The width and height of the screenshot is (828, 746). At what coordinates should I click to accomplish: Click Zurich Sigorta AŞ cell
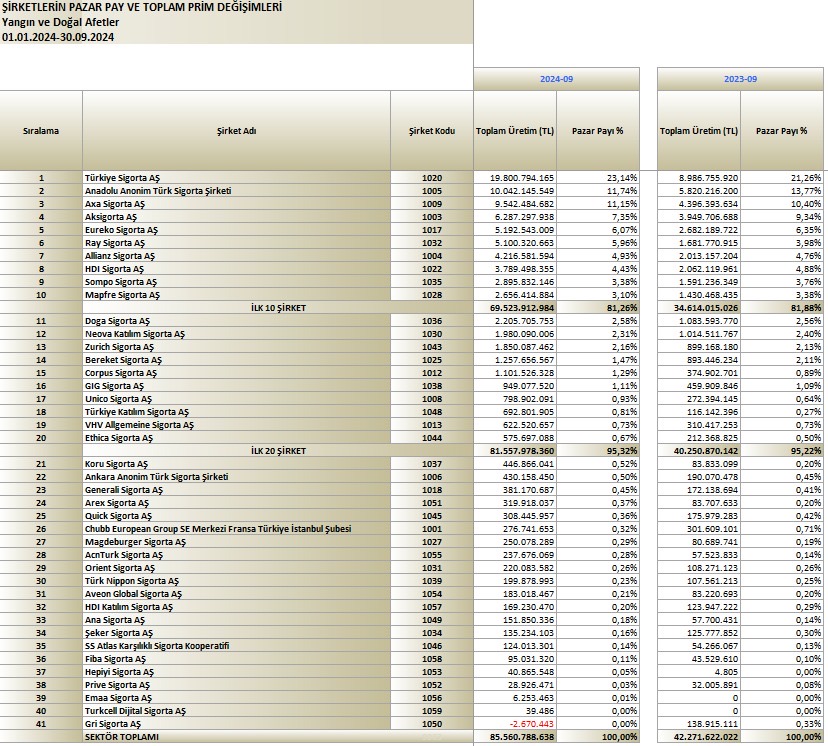coord(236,347)
